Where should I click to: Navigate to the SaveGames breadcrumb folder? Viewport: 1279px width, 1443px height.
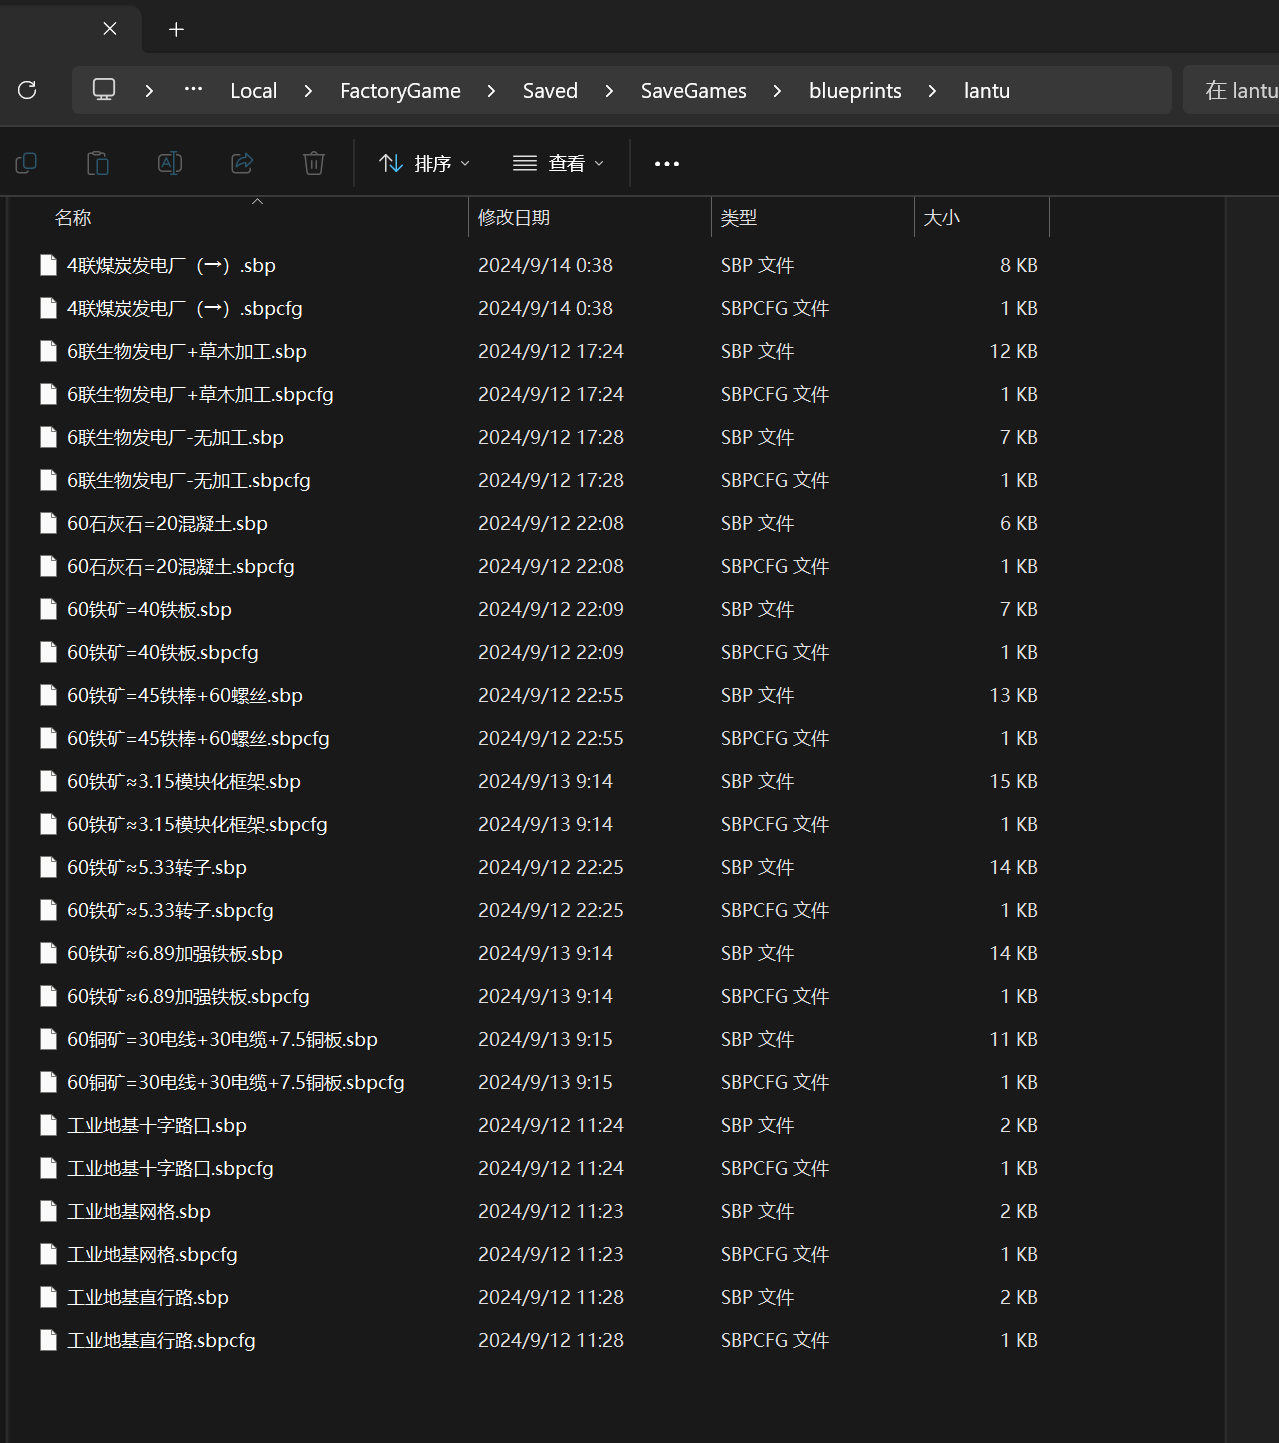[x=693, y=90]
